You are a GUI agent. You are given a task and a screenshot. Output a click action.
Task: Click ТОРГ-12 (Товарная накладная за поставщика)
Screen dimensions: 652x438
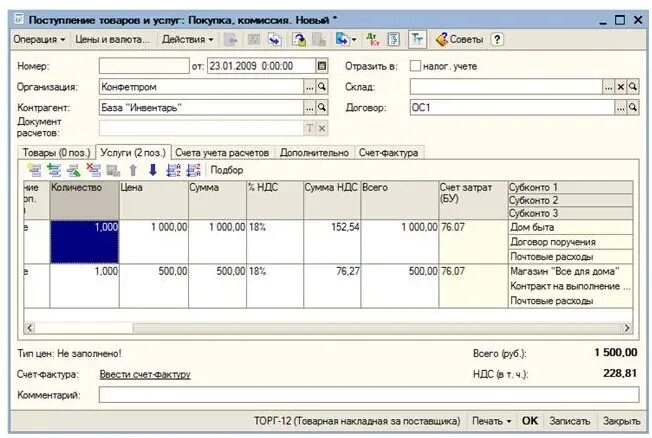[357, 421]
